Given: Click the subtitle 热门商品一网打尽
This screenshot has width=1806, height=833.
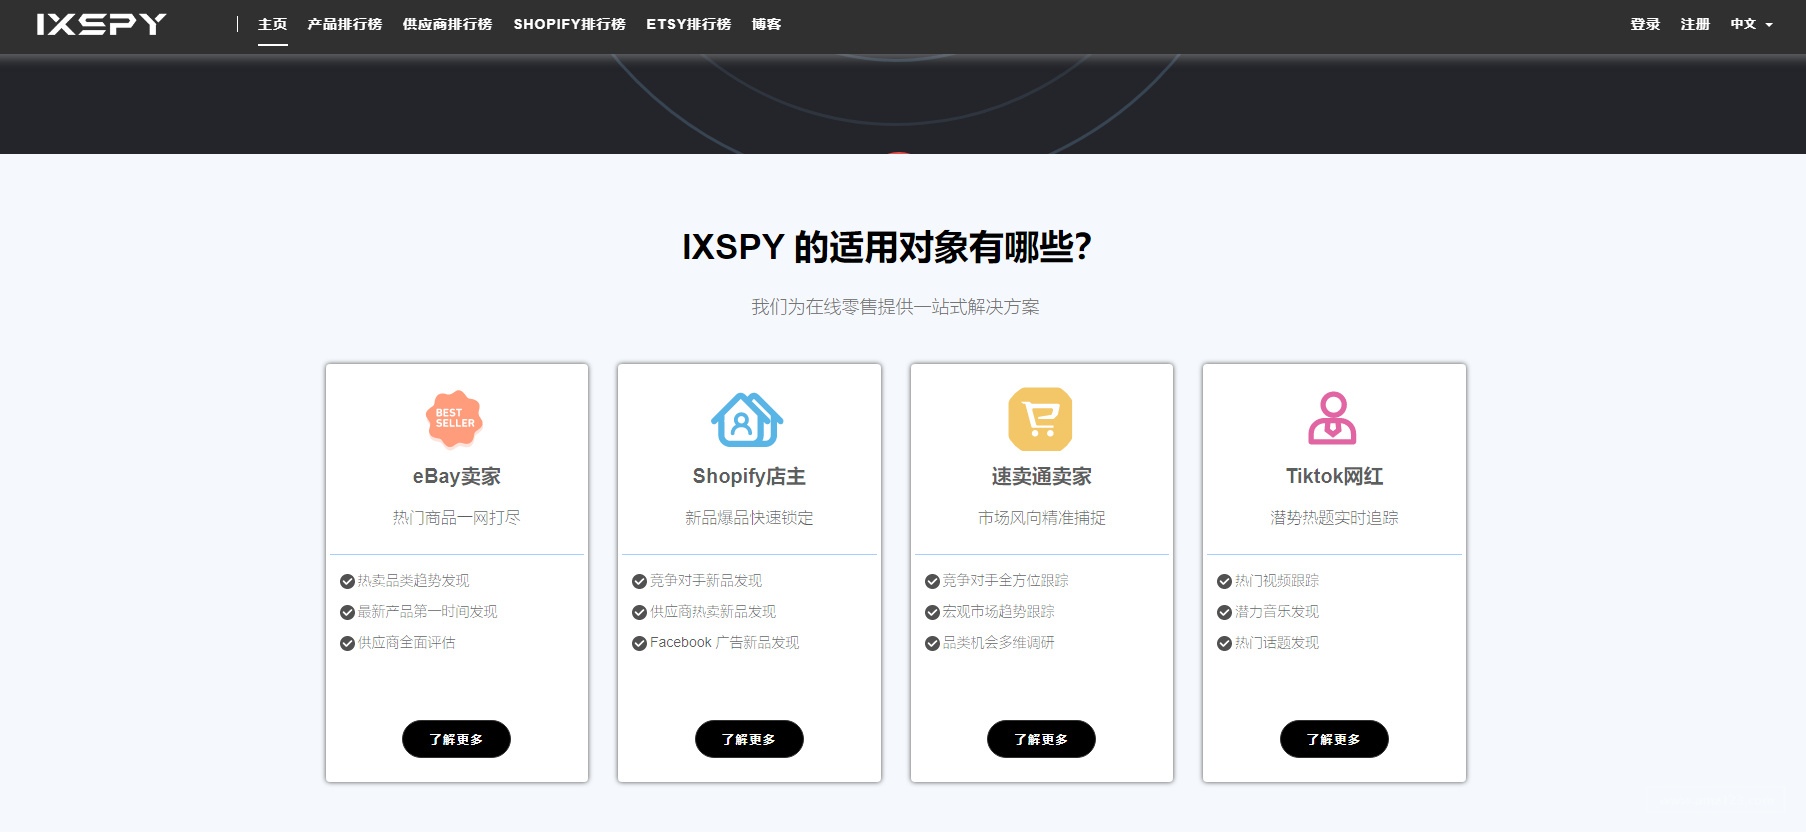Looking at the screenshot, I should [x=457, y=518].
